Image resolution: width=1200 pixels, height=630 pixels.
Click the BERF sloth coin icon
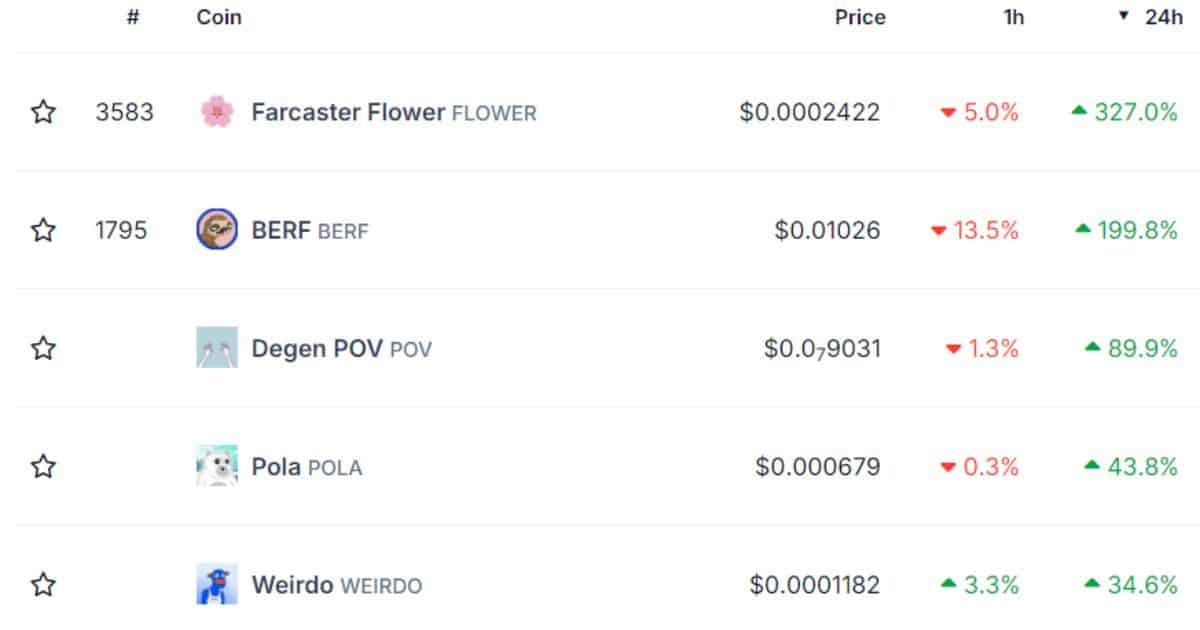[x=215, y=229]
